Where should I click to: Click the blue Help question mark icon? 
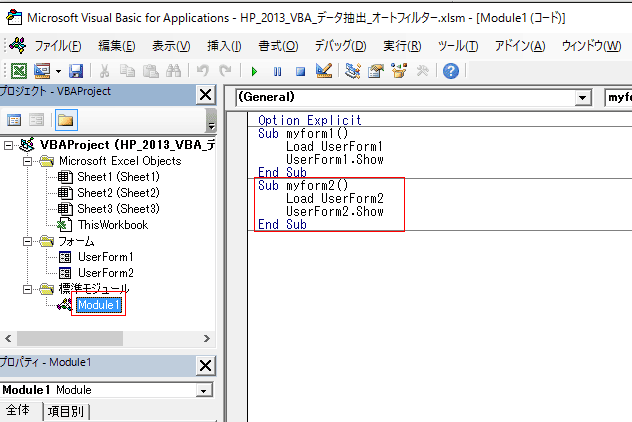click(x=451, y=71)
